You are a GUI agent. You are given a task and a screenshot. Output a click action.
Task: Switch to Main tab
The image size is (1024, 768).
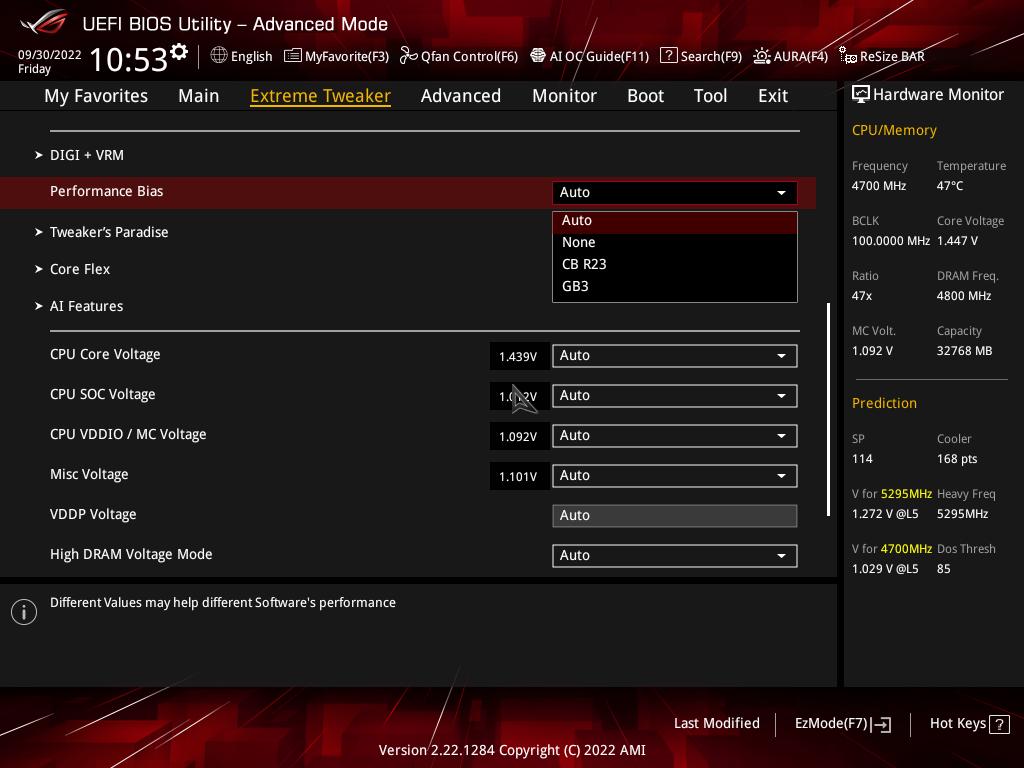(x=199, y=96)
